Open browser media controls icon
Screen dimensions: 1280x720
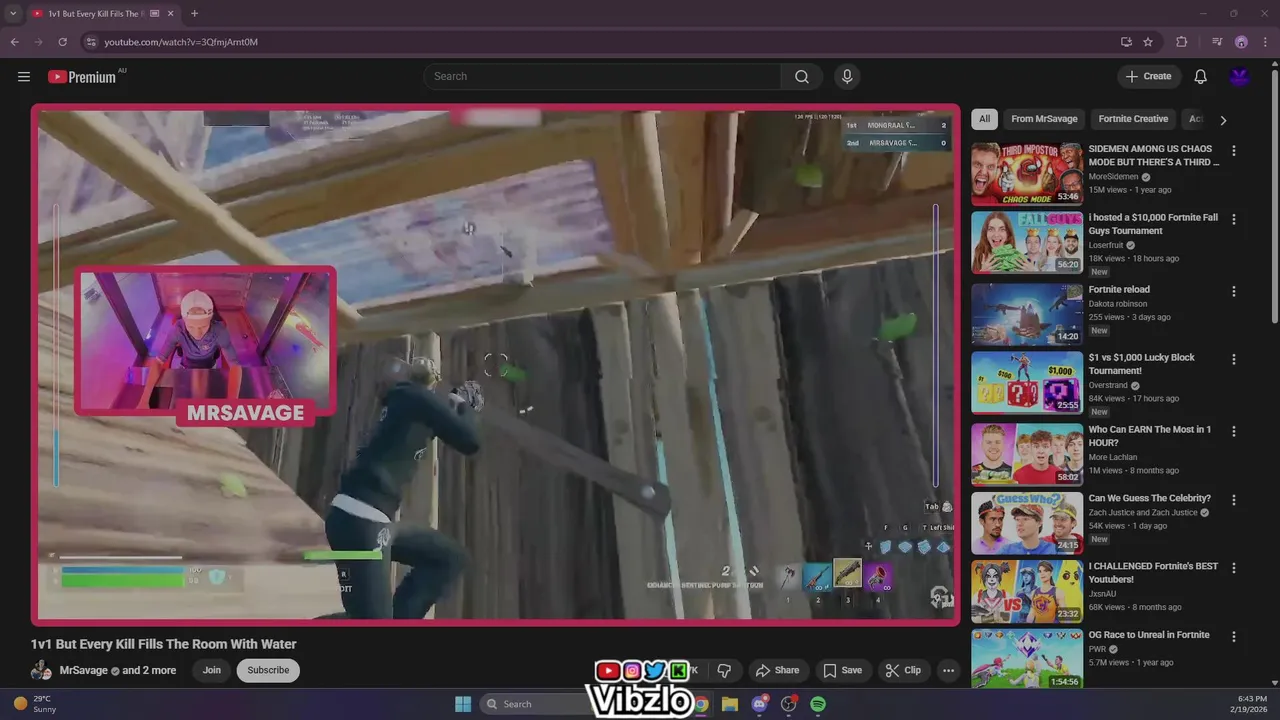pos(1217,42)
